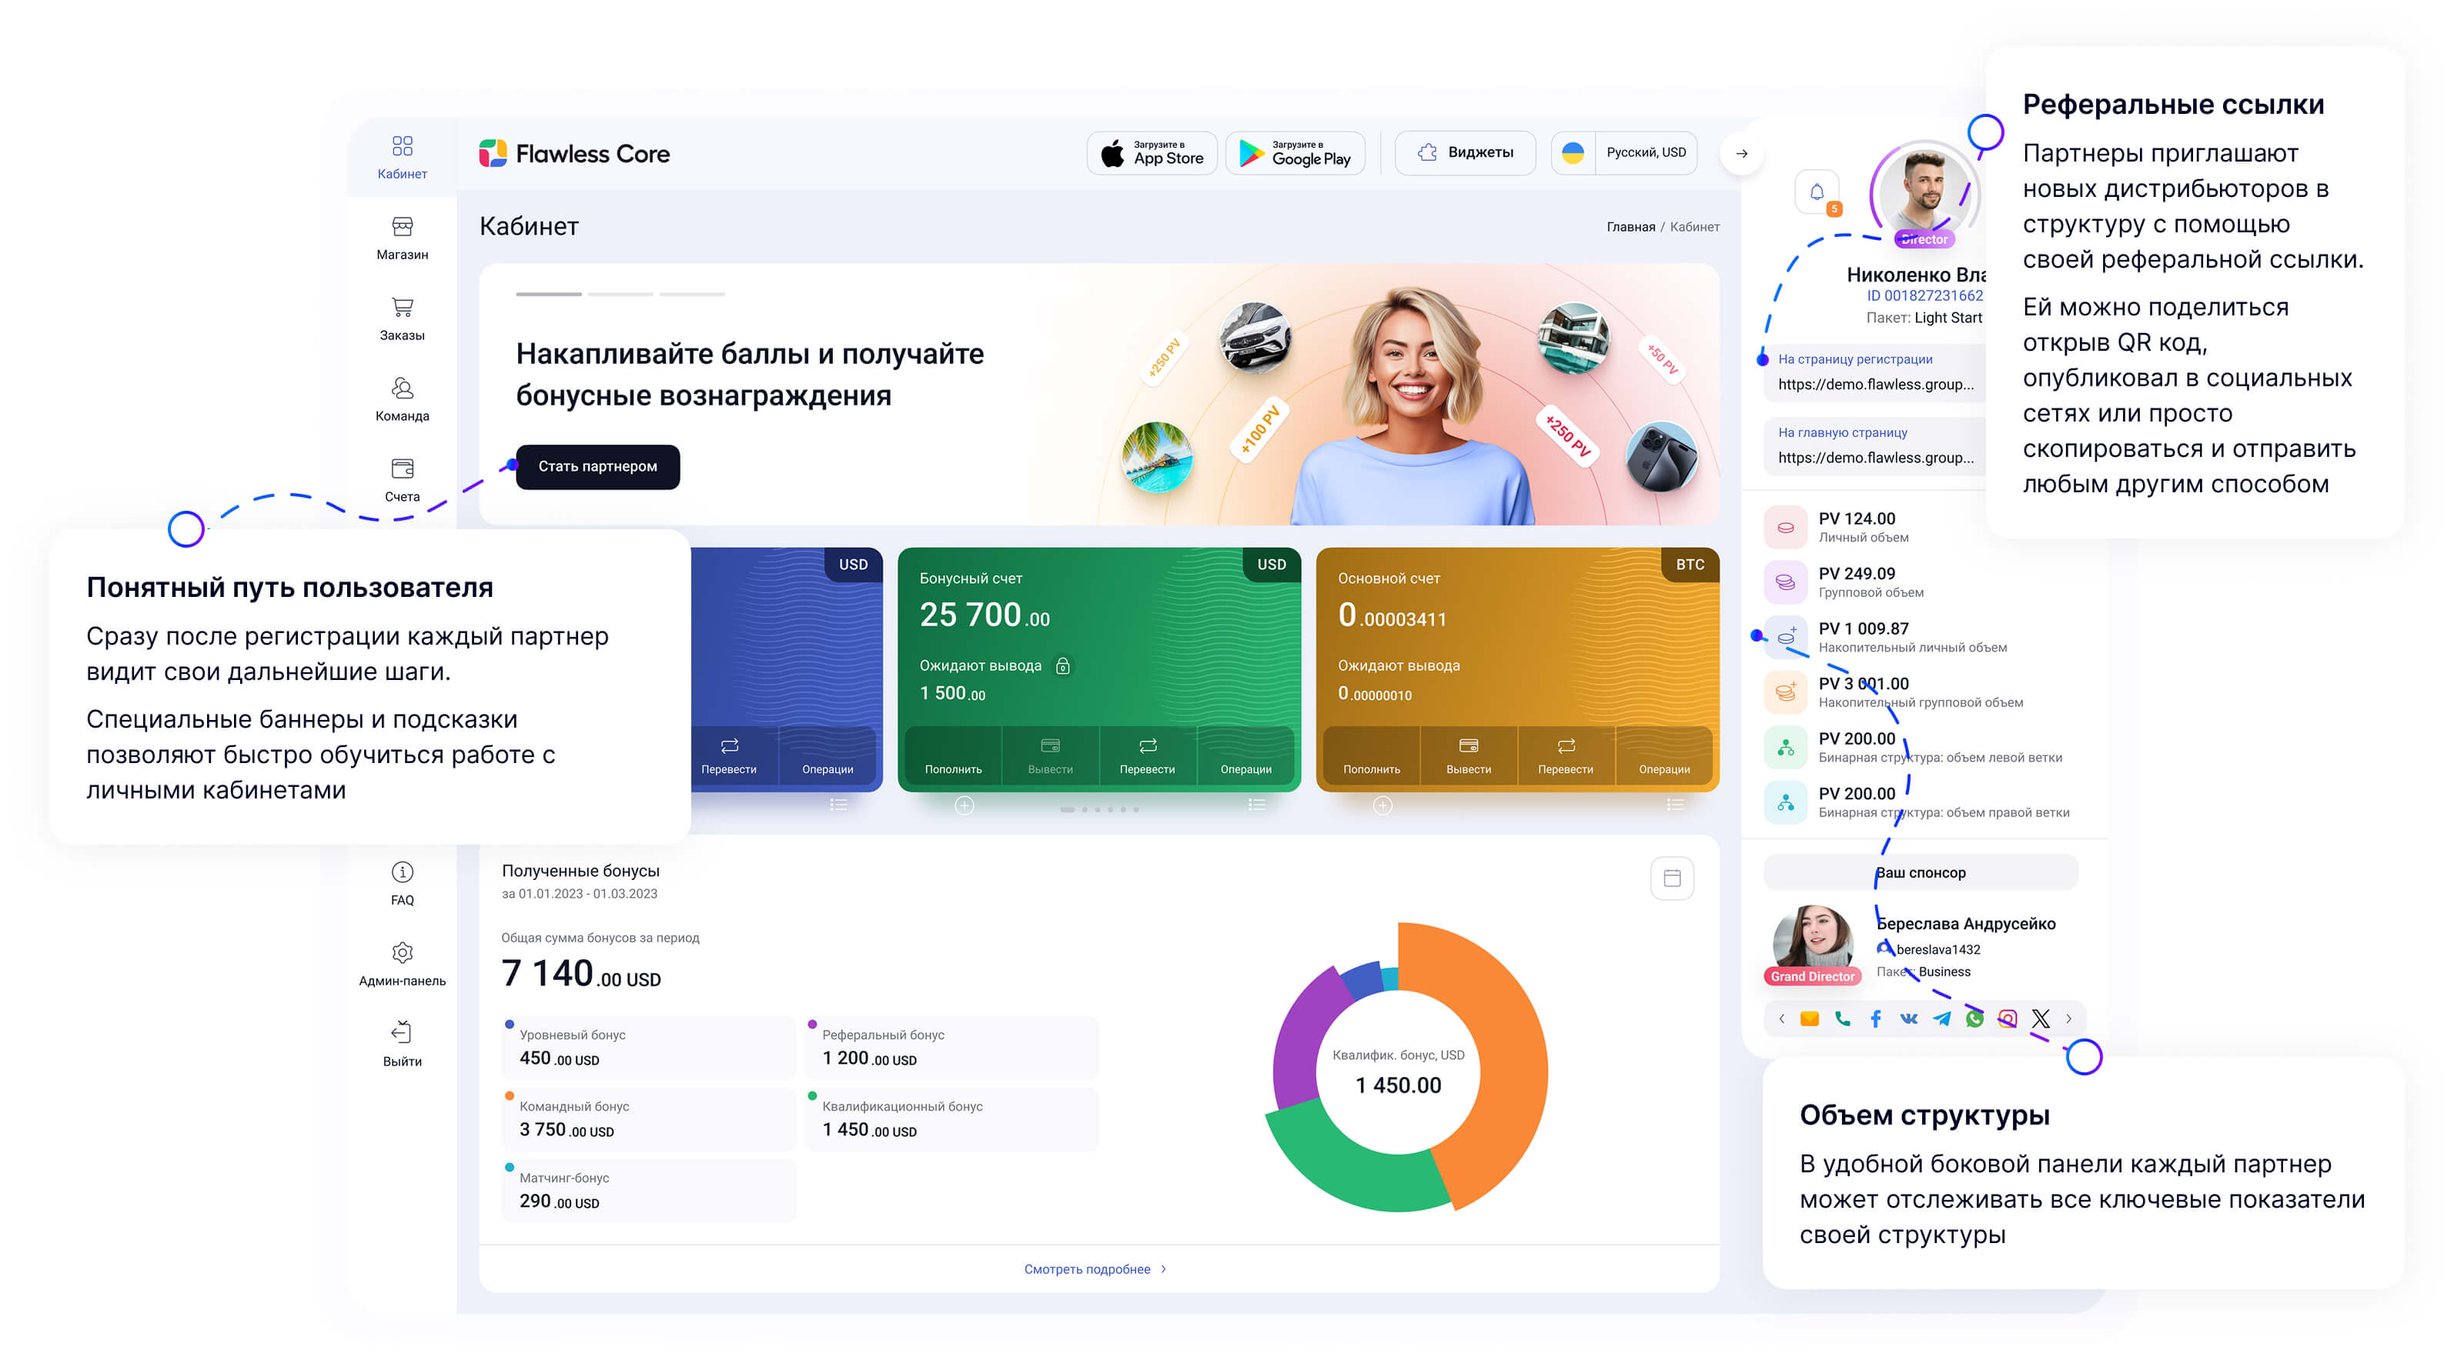The width and height of the screenshot is (2454, 1360).
Task: Open the calendar date picker for bonuses
Action: pyautogui.click(x=1672, y=879)
